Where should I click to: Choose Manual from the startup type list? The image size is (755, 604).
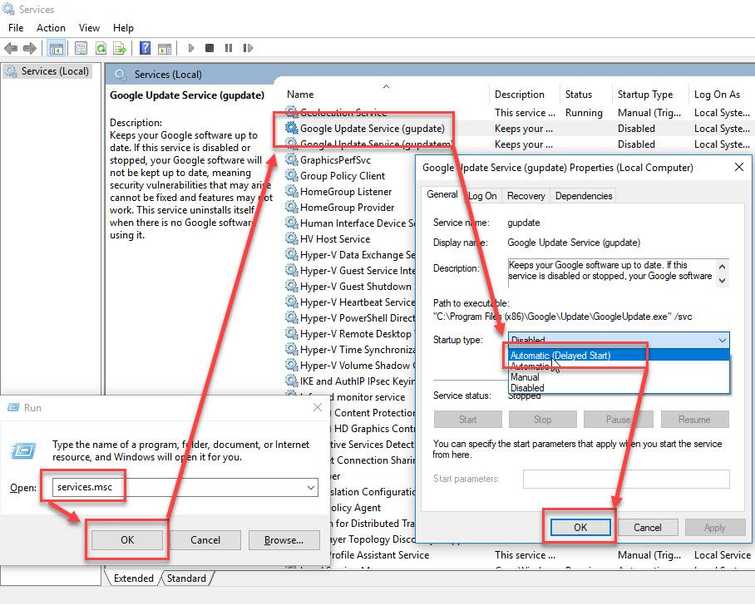pyautogui.click(x=619, y=377)
